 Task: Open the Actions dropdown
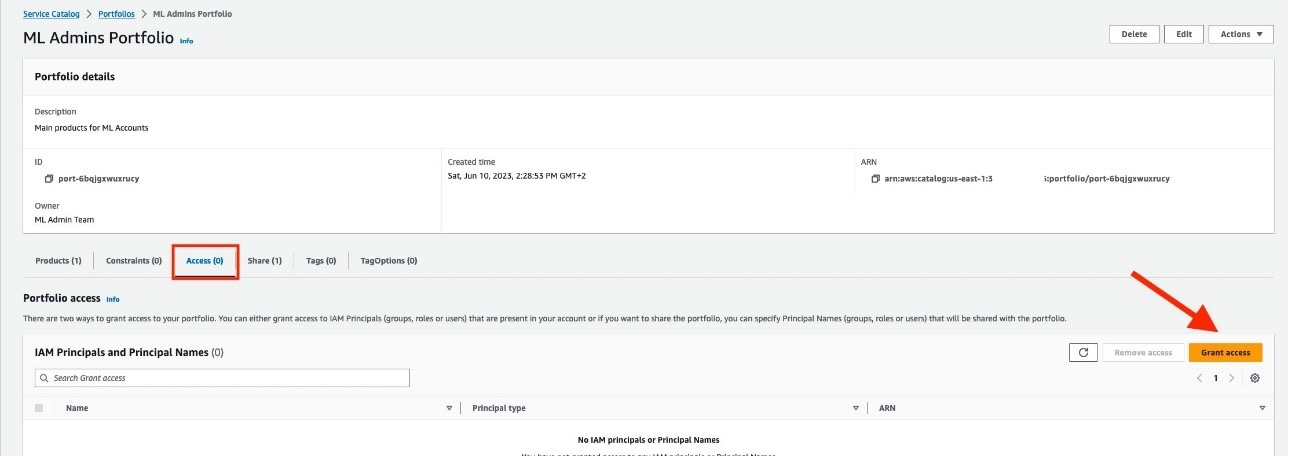pyautogui.click(x=1240, y=34)
